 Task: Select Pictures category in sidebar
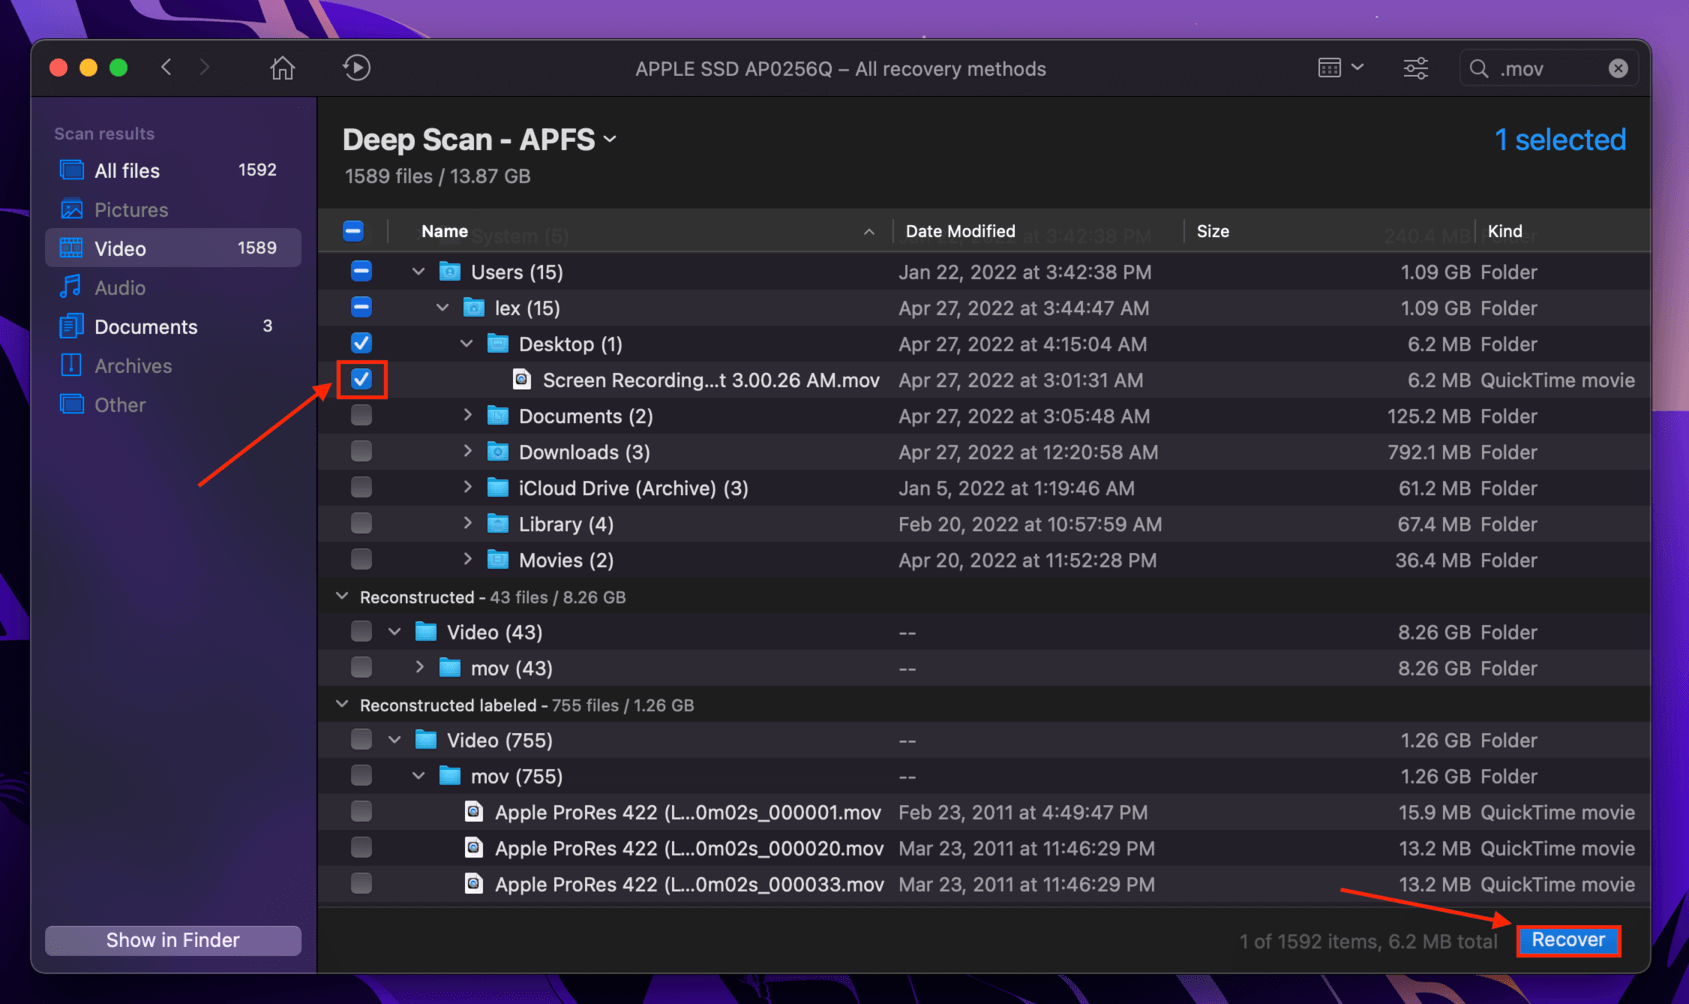coord(173,210)
